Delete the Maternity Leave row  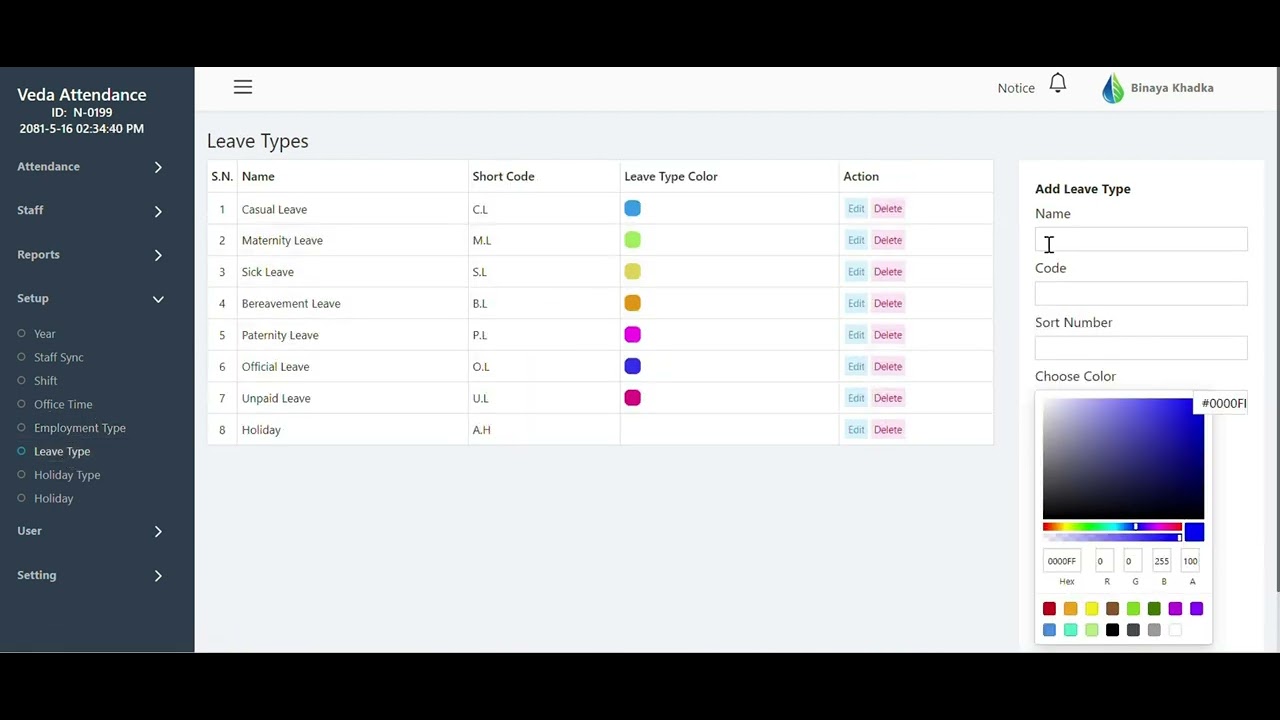point(888,240)
